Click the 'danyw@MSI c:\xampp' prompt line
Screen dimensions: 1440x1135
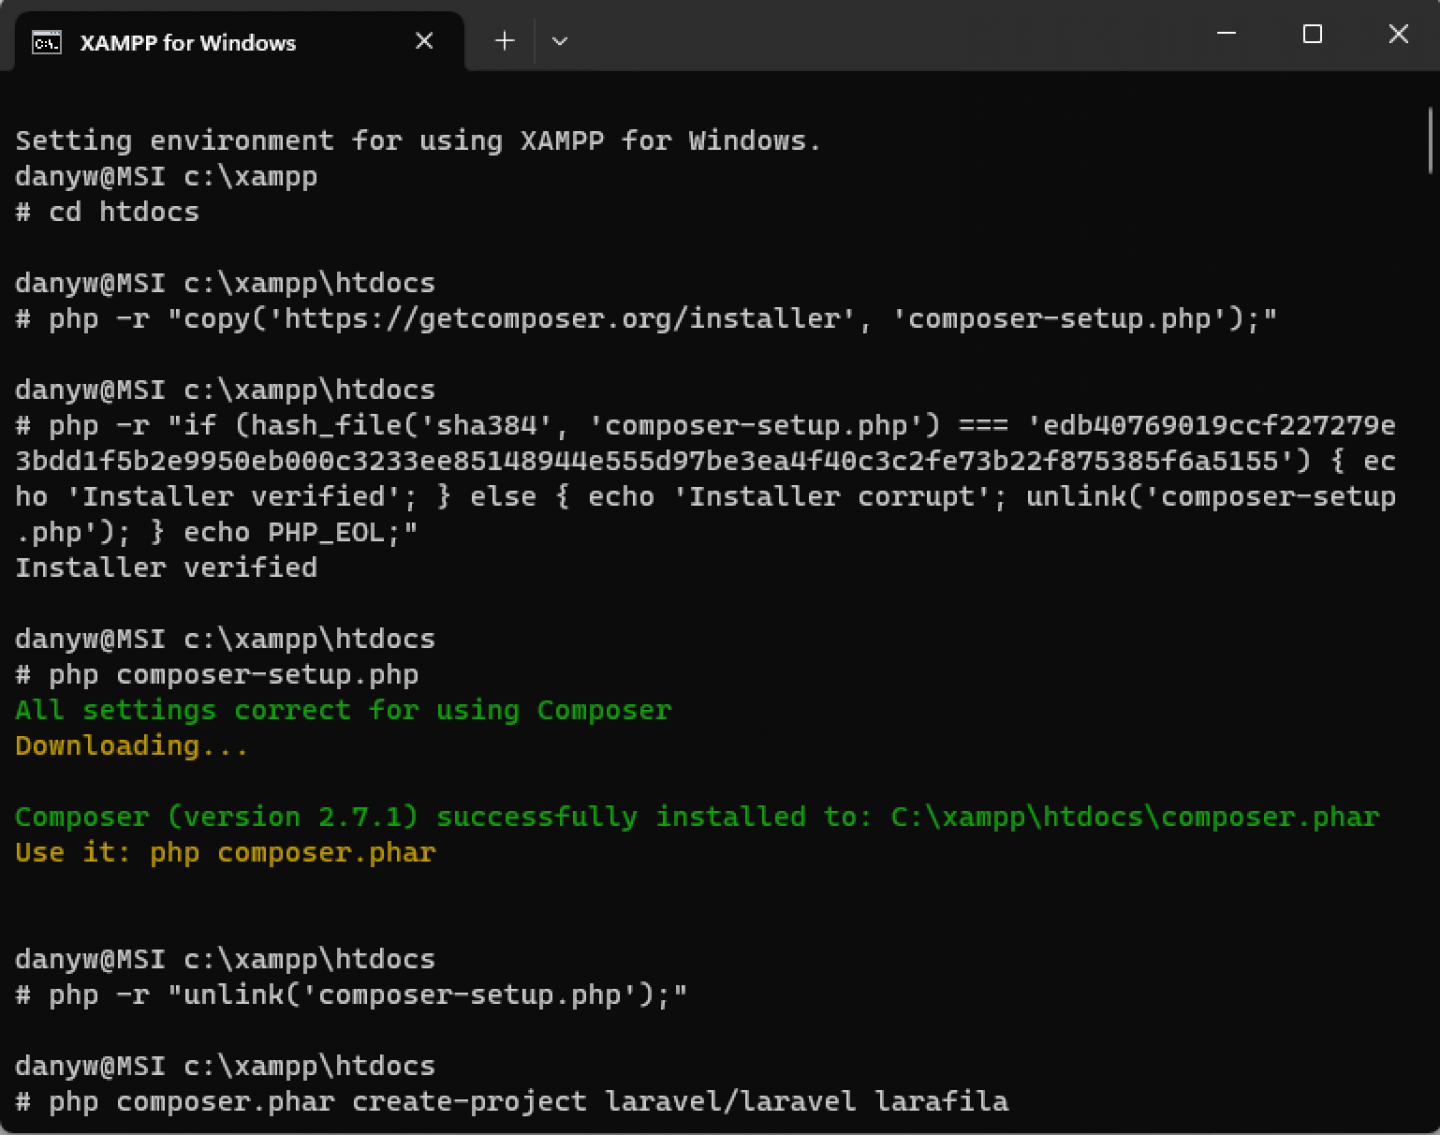(x=166, y=177)
